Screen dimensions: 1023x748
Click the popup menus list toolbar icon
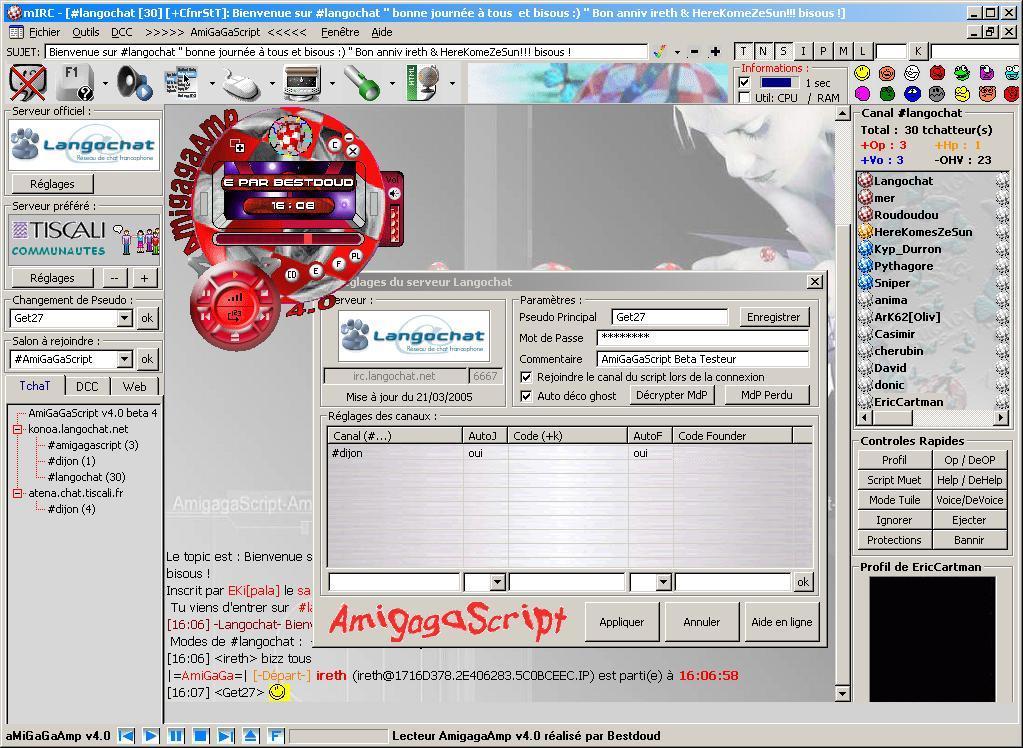tap(181, 83)
